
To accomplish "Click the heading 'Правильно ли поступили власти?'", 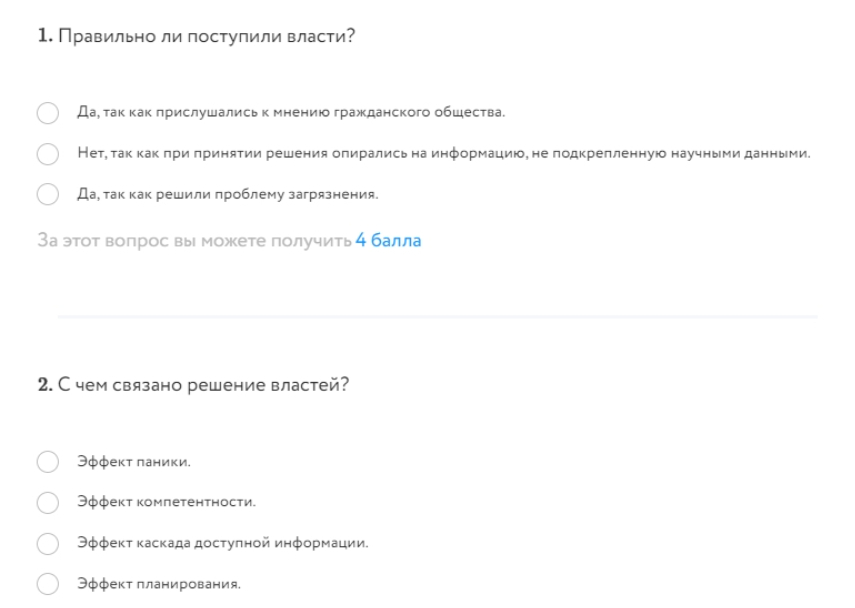I will click(207, 36).
